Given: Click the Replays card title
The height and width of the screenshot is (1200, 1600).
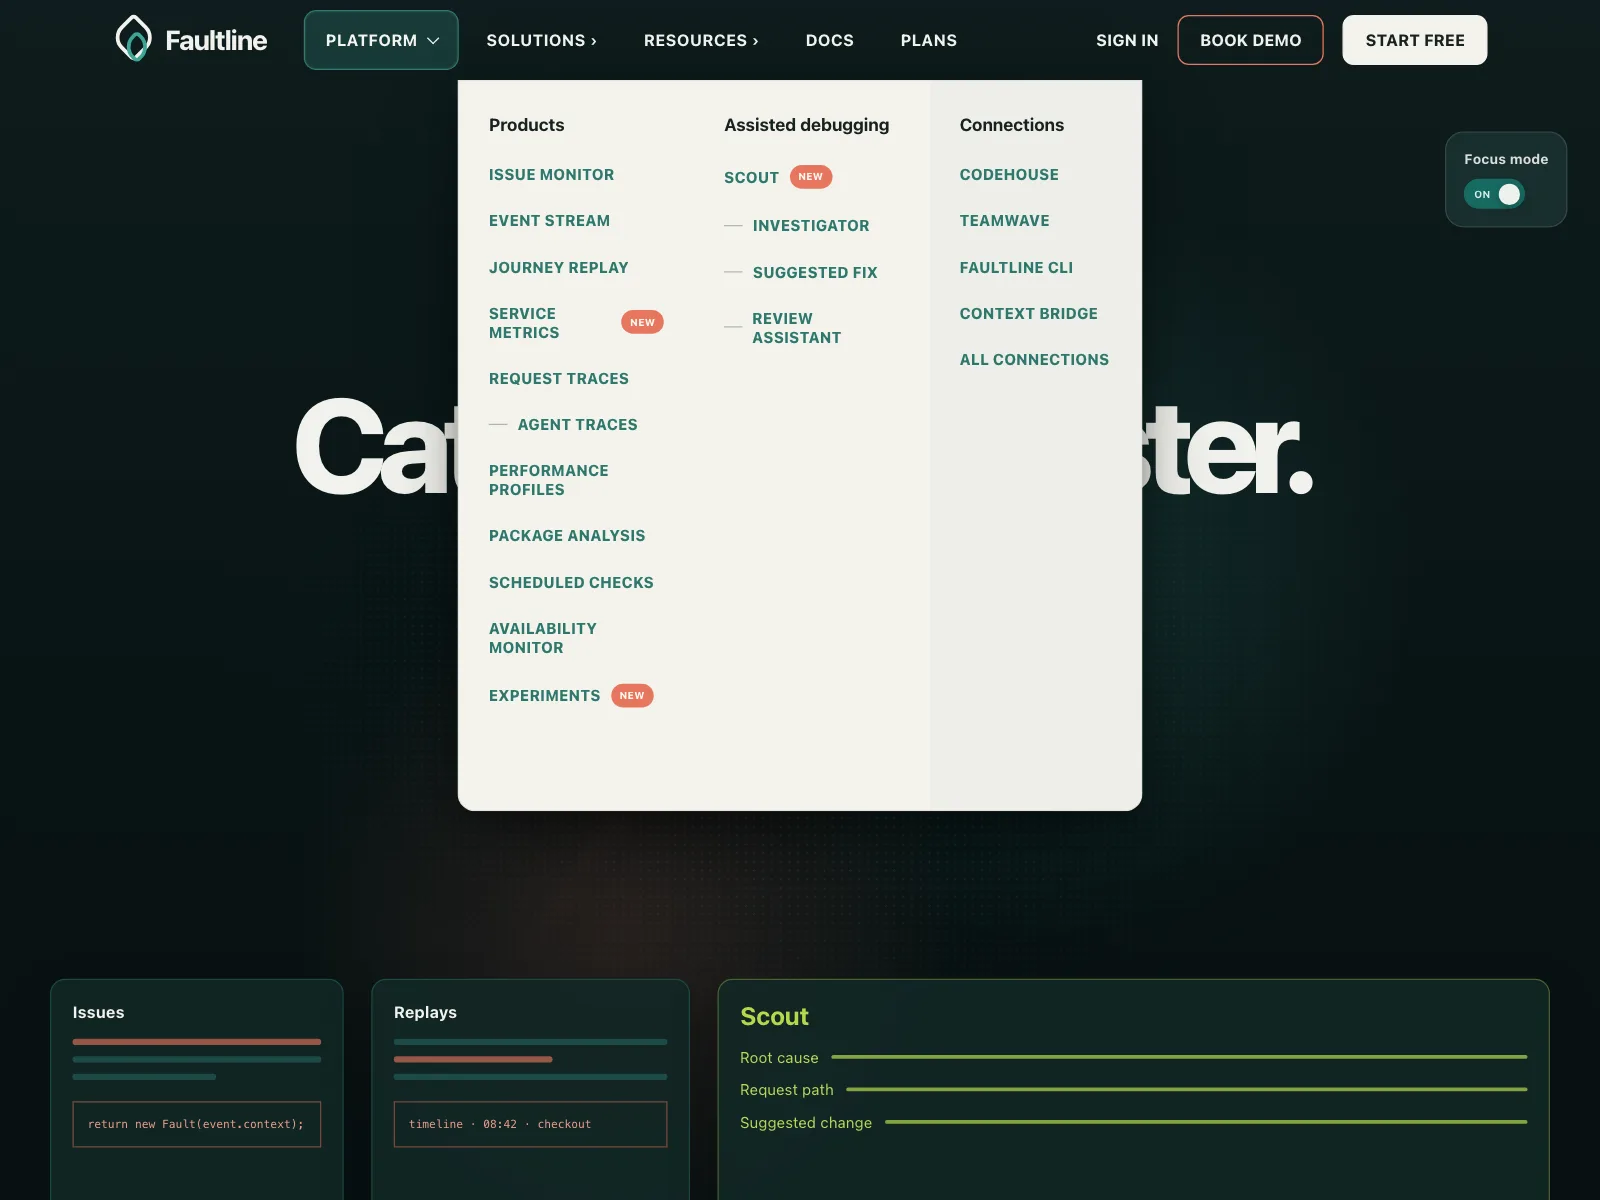Looking at the screenshot, I should pyautogui.click(x=425, y=1012).
